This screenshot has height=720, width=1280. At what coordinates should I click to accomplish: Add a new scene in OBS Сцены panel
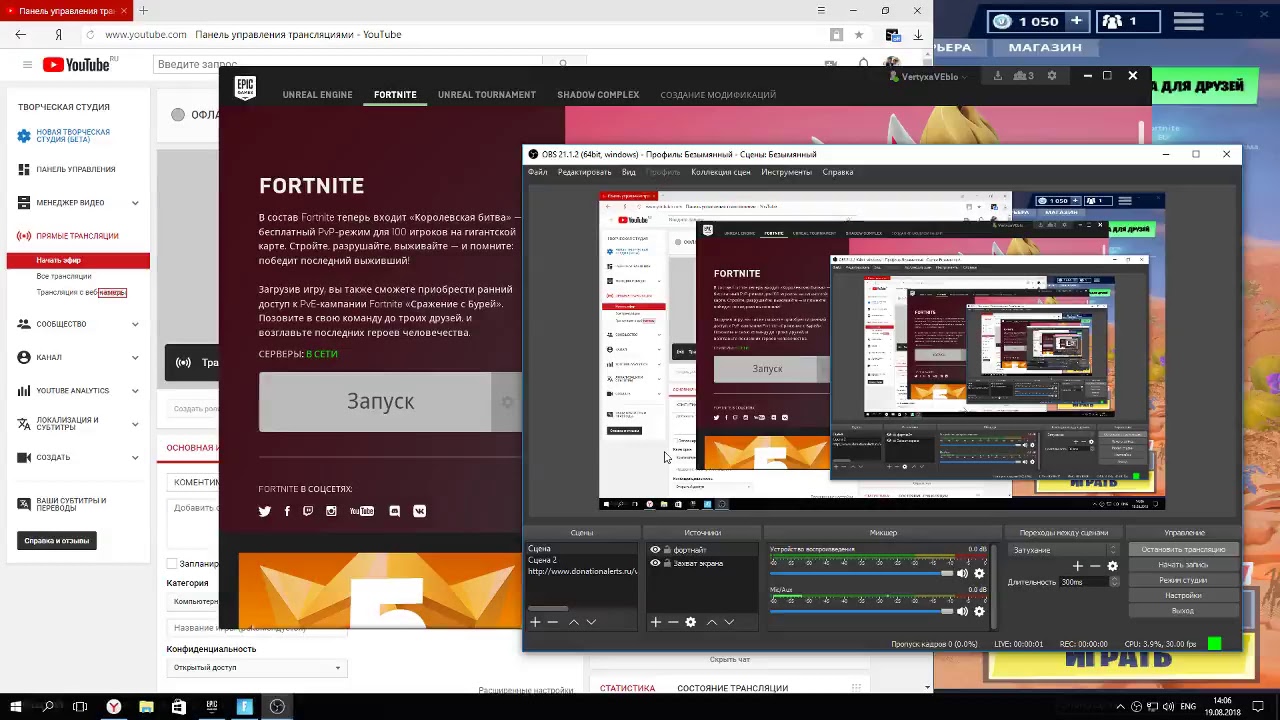(x=535, y=622)
